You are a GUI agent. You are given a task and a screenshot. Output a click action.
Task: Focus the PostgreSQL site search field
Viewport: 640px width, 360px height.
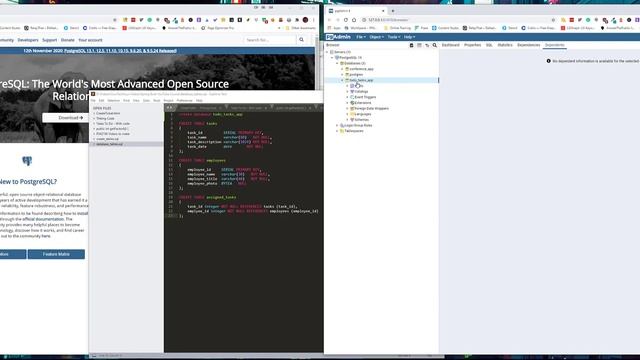coord(269,40)
